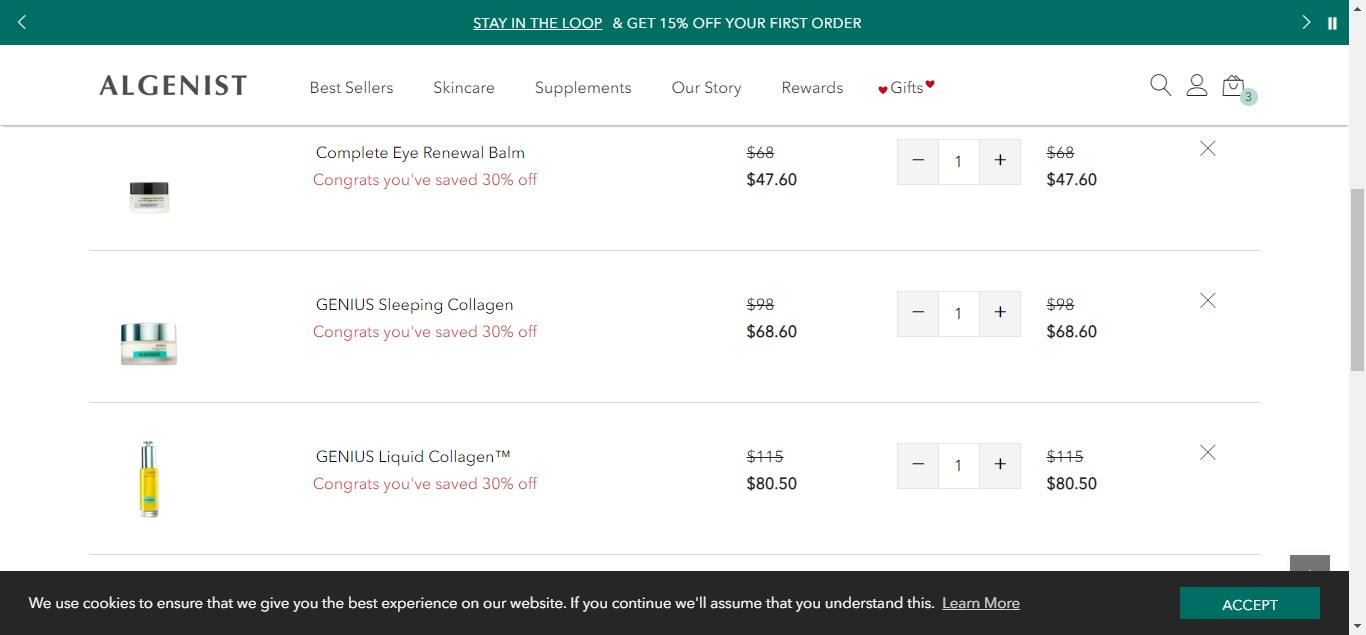Remove Complete Eye Renewal Balm from cart
1366x635 pixels.
coord(1208,148)
